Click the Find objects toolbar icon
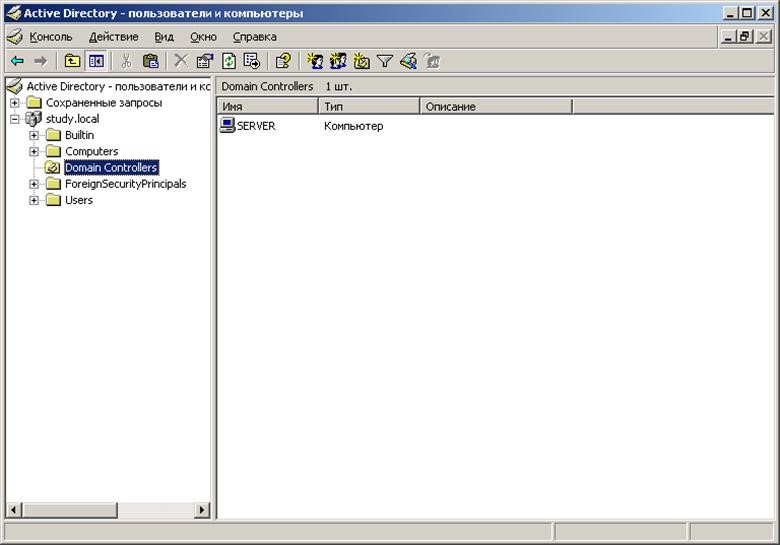 tap(408, 61)
